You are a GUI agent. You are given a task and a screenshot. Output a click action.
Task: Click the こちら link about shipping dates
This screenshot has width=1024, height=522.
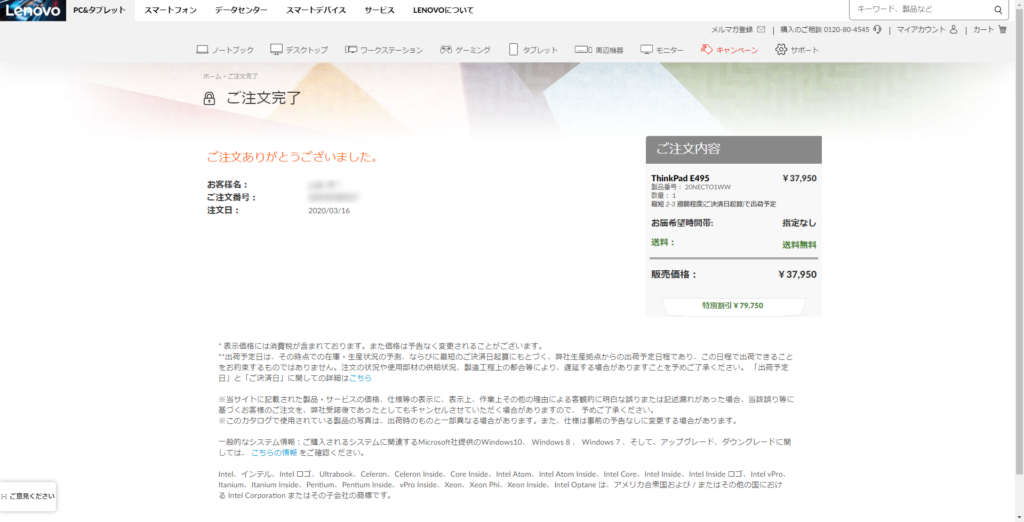tap(360, 378)
